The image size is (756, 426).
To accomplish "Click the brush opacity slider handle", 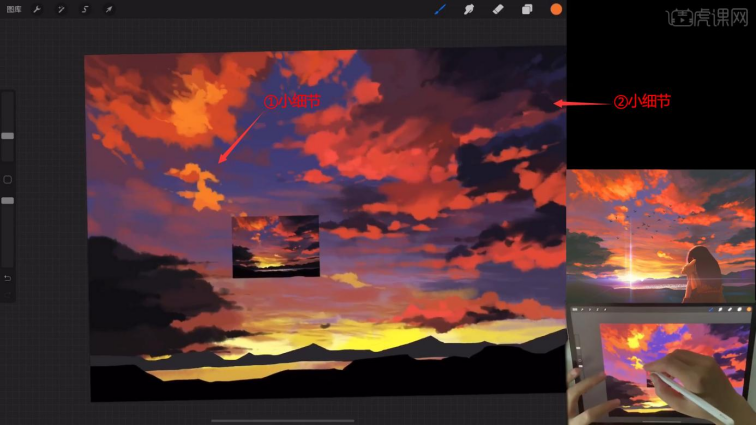I will click(7, 200).
